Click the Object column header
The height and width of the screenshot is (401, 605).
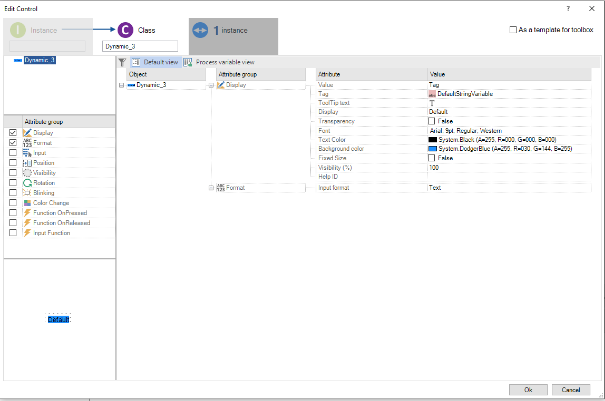166,74
